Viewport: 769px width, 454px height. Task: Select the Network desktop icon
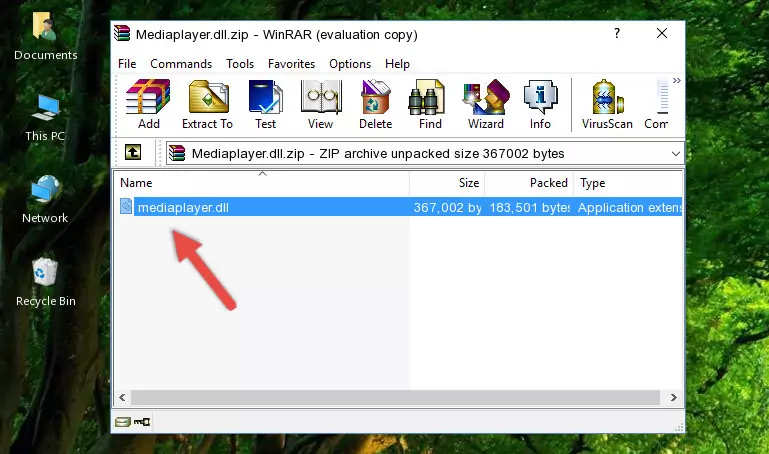point(45,200)
